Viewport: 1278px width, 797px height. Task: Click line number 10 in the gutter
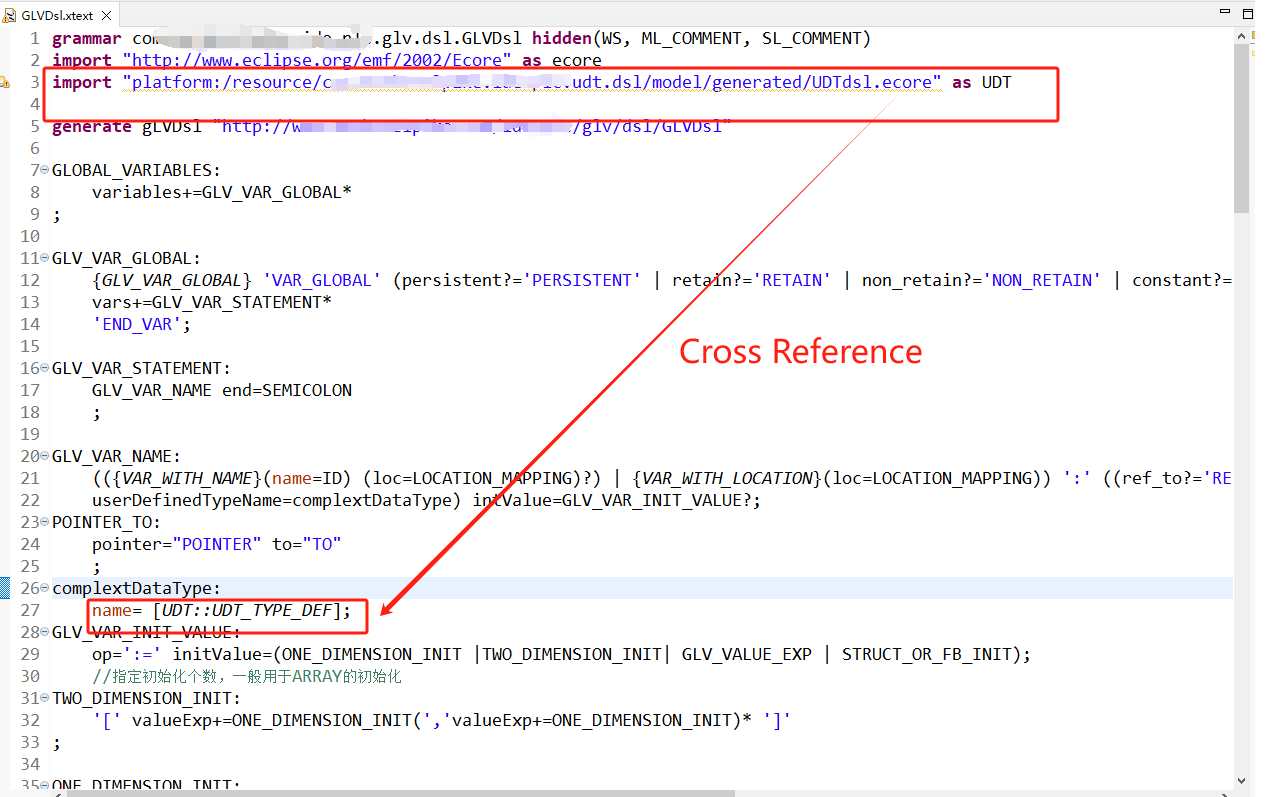(29, 236)
